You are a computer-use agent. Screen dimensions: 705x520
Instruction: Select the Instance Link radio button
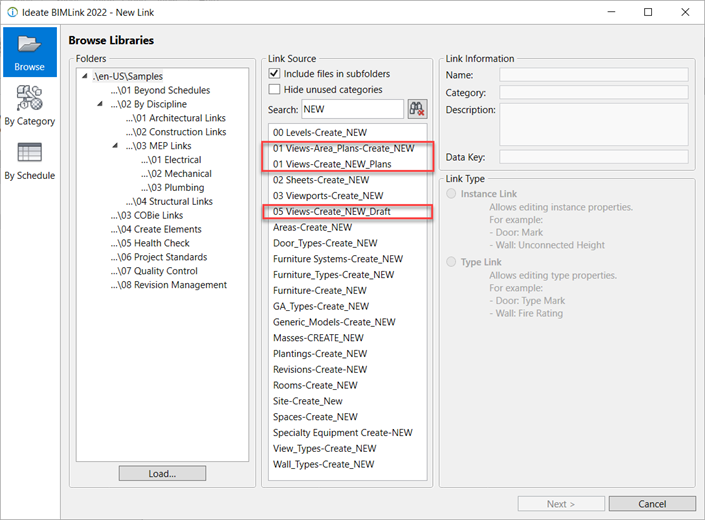[454, 193]
